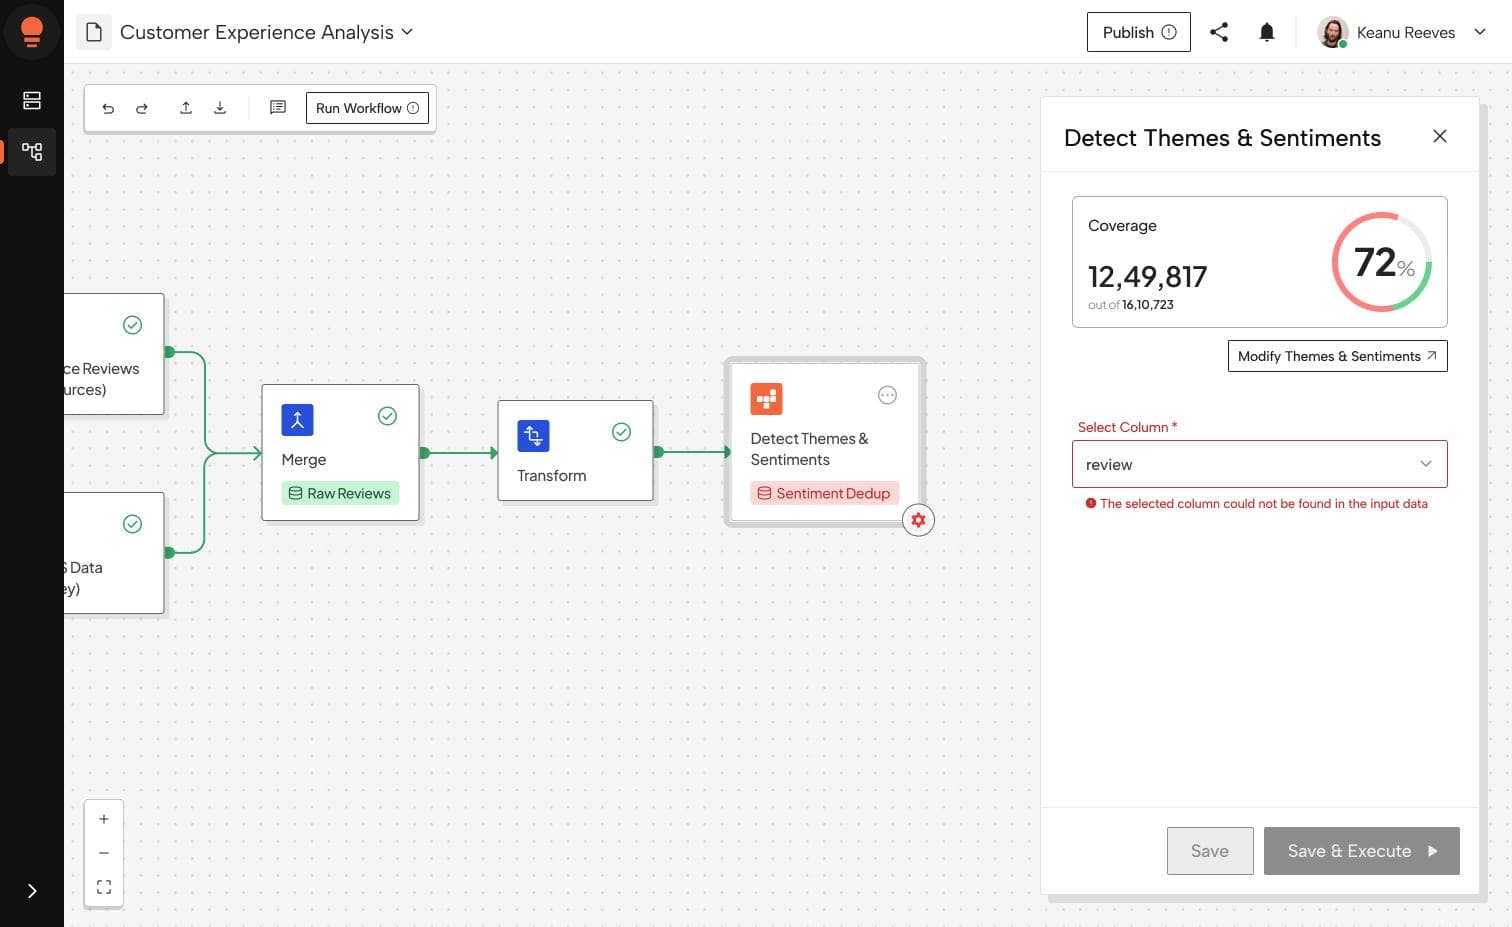The height and width of the screenshot is (927, 1512).
Task: Click the Merge node success checkmark
Action: pos(388,416)
